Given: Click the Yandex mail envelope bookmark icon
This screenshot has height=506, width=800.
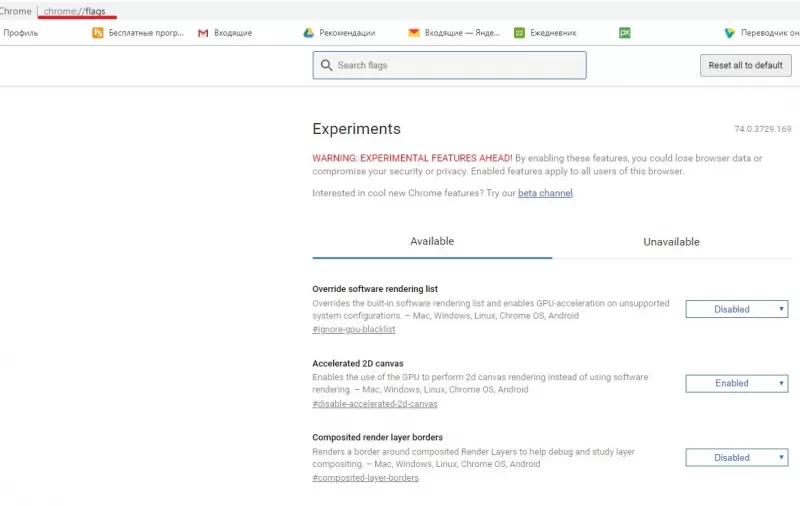Looking at the screenshot, I should pos(414,33).
